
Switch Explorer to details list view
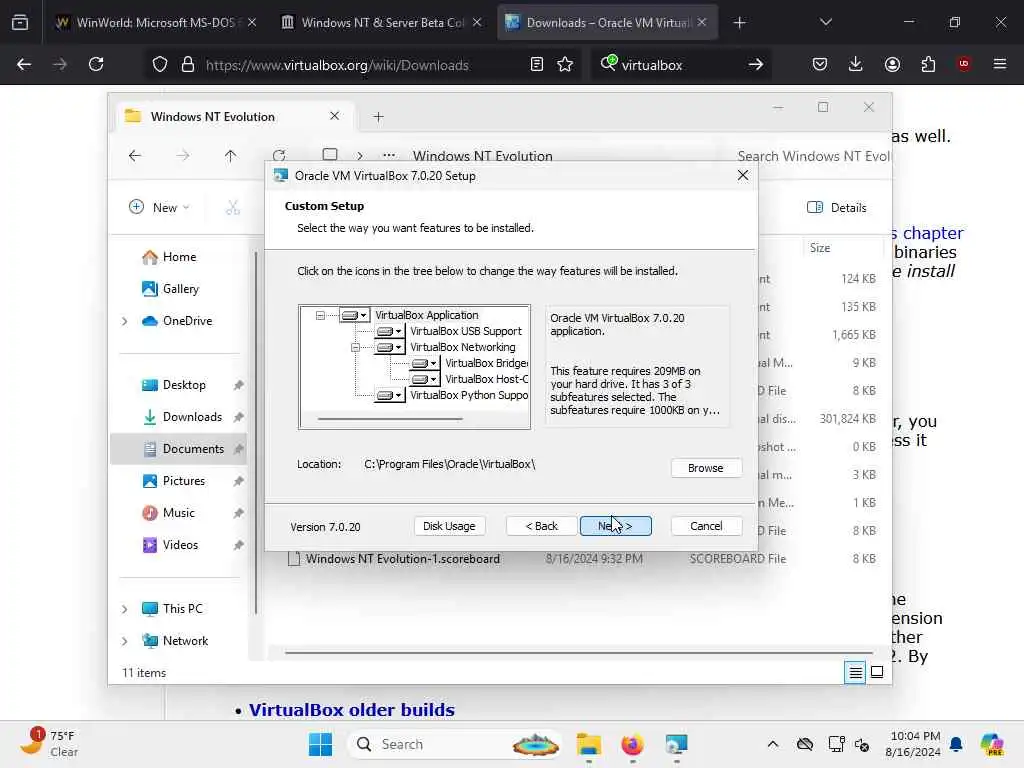point(855,672)
